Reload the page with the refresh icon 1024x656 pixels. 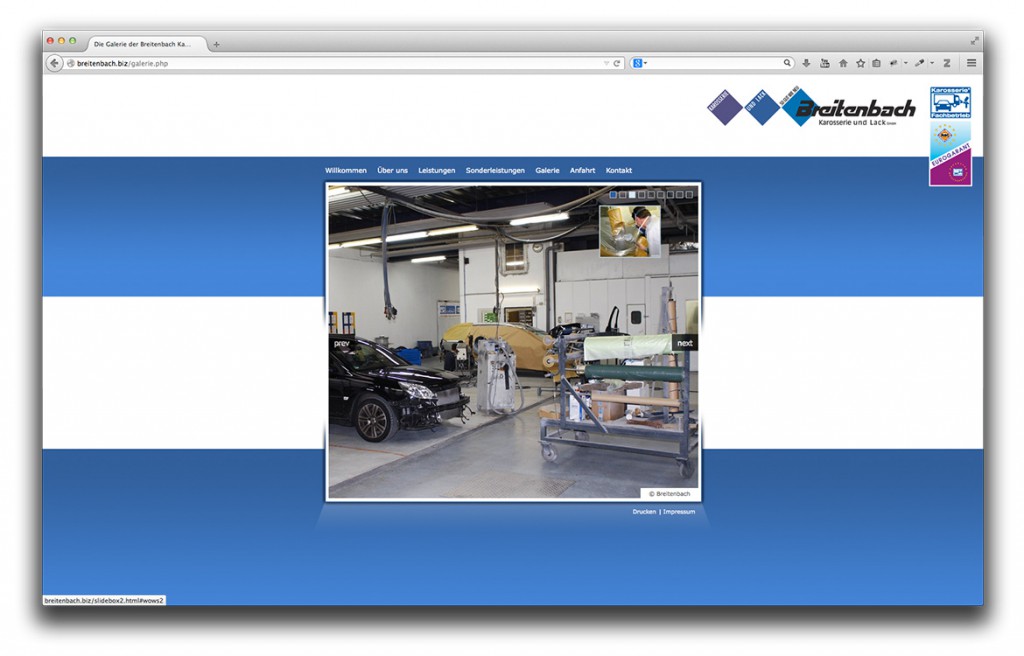point(618,63)
